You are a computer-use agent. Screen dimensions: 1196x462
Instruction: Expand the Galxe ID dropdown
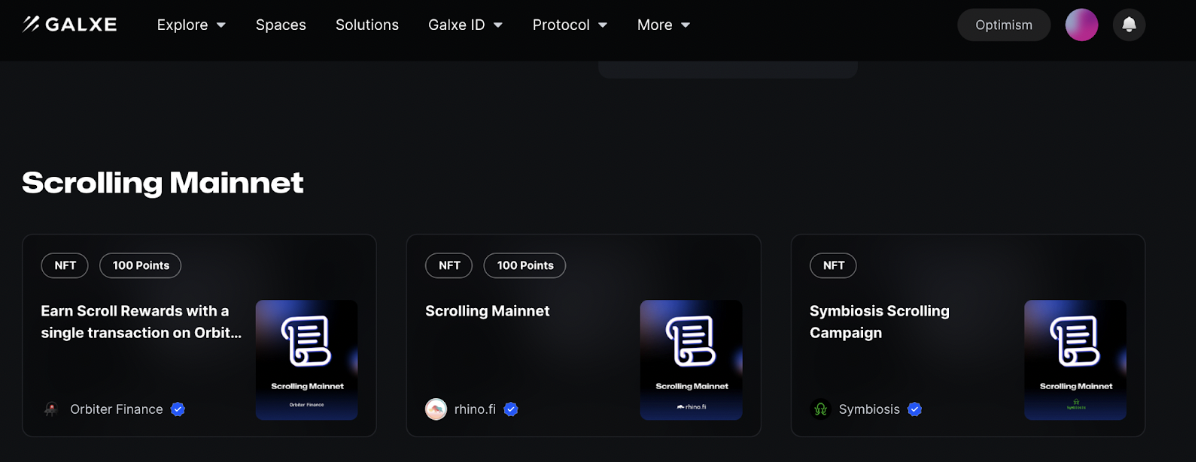coord(465,24)
